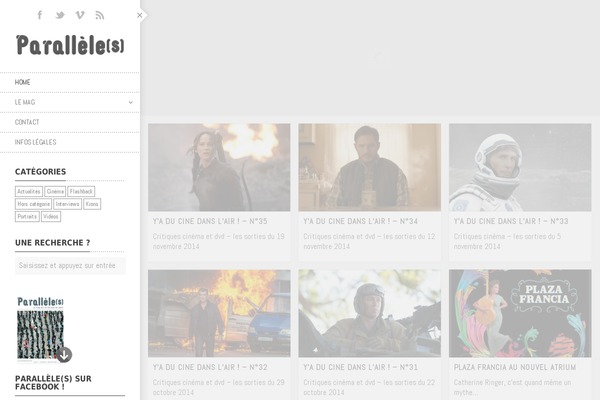600x400 pixels.
Task: Open article title Y'A DU CINE N°32
Action: [210, 367]
